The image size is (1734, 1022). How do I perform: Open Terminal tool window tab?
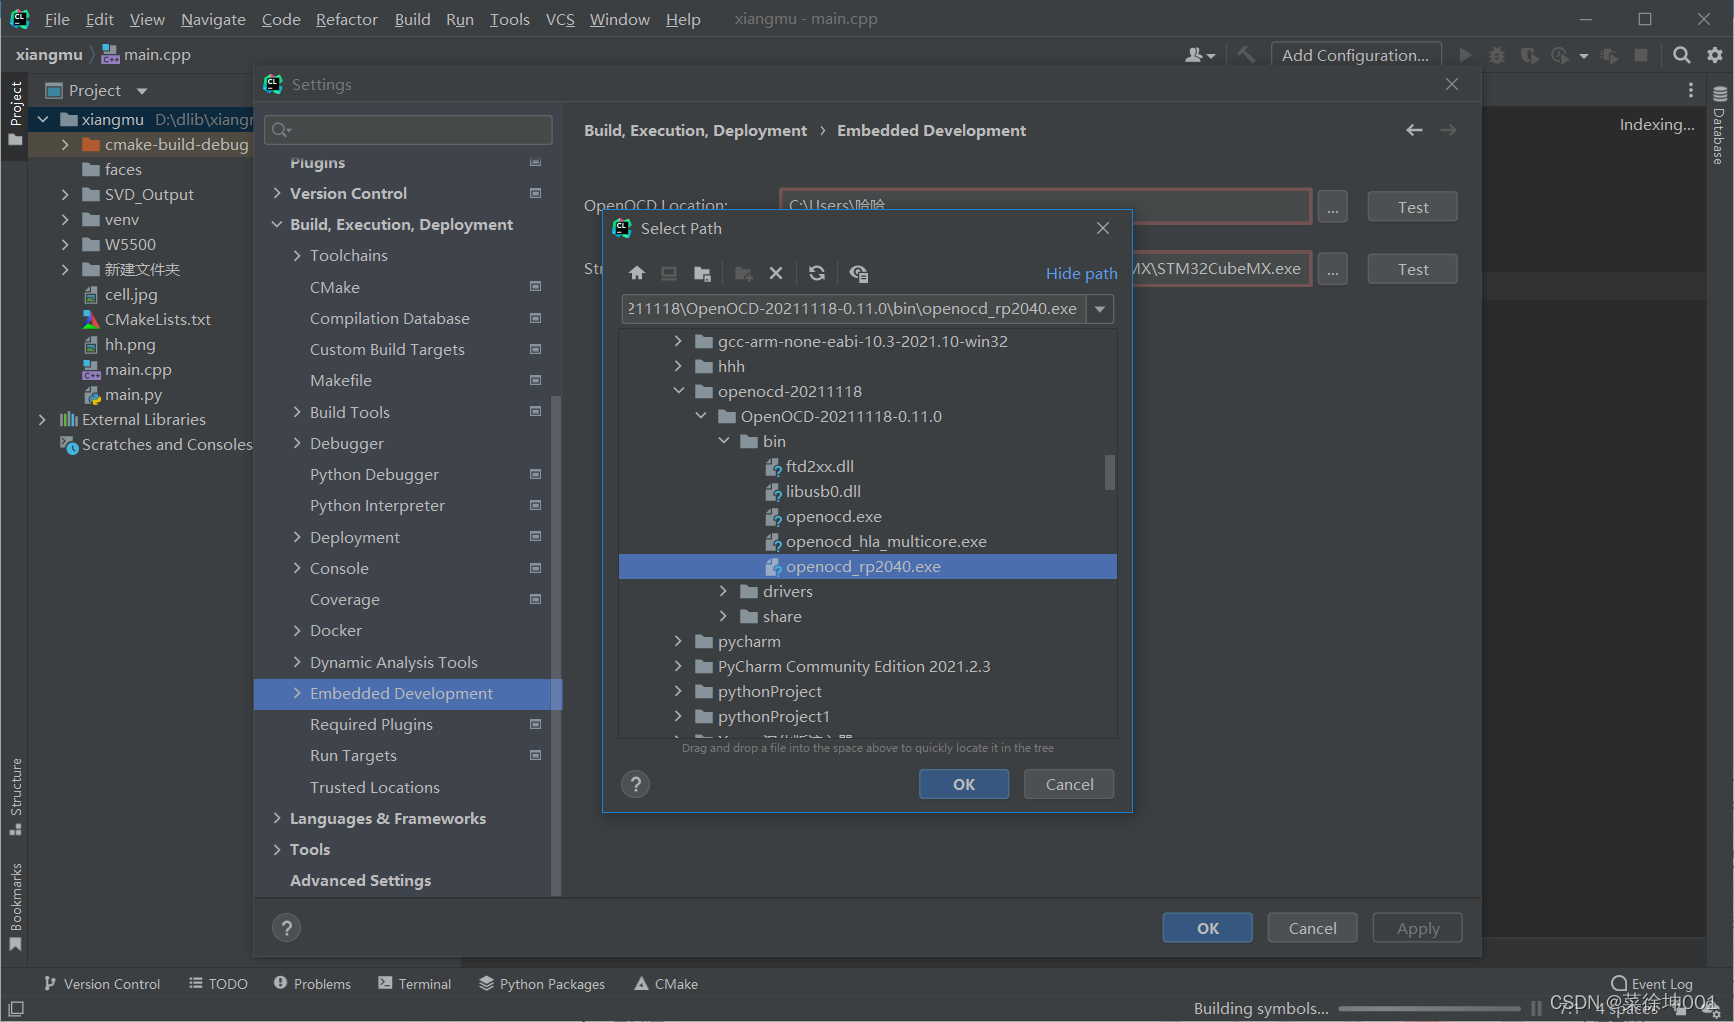click(414, 984)
